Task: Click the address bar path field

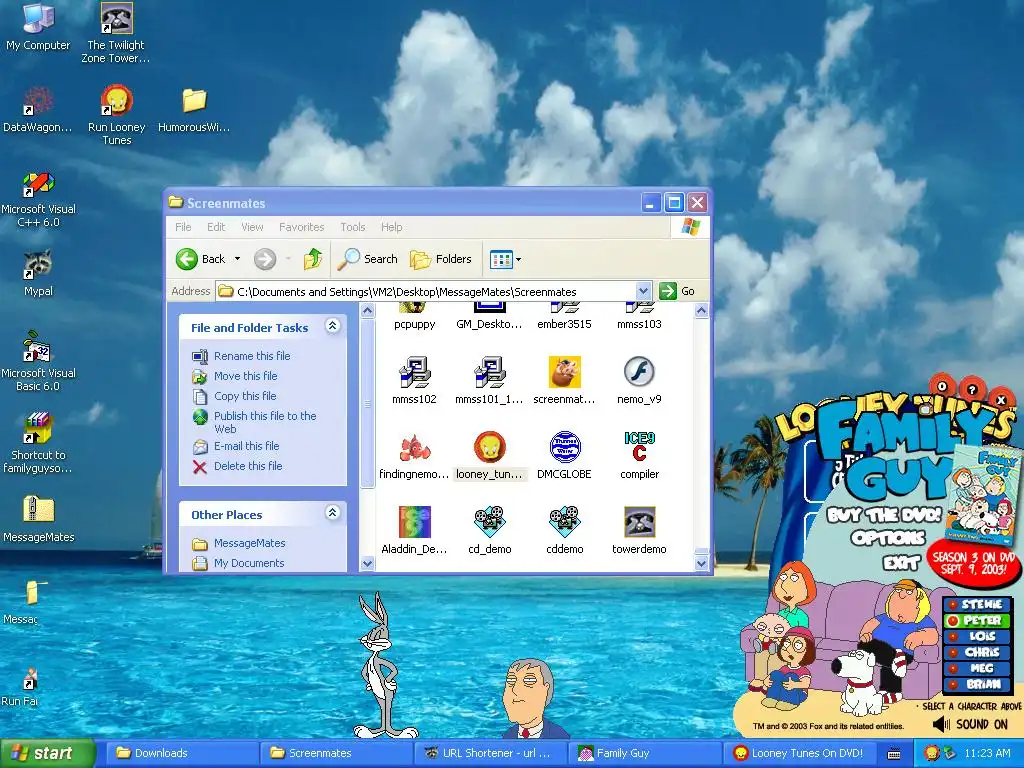Action: [426, 291]
